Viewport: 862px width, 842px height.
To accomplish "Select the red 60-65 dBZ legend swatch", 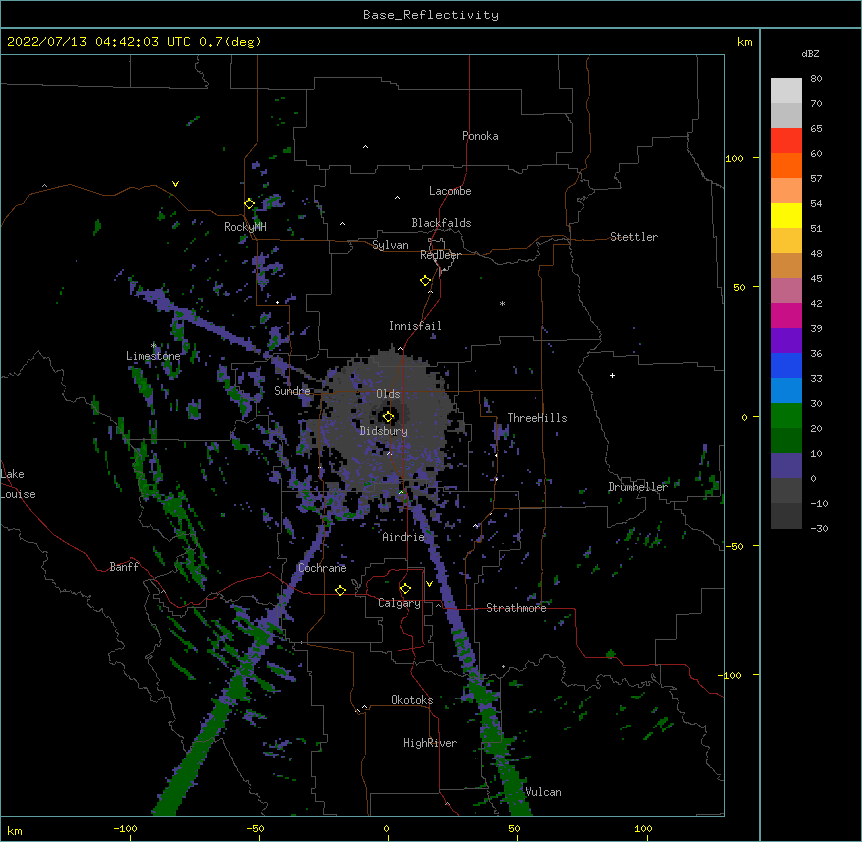I will (x=786, y=141).
